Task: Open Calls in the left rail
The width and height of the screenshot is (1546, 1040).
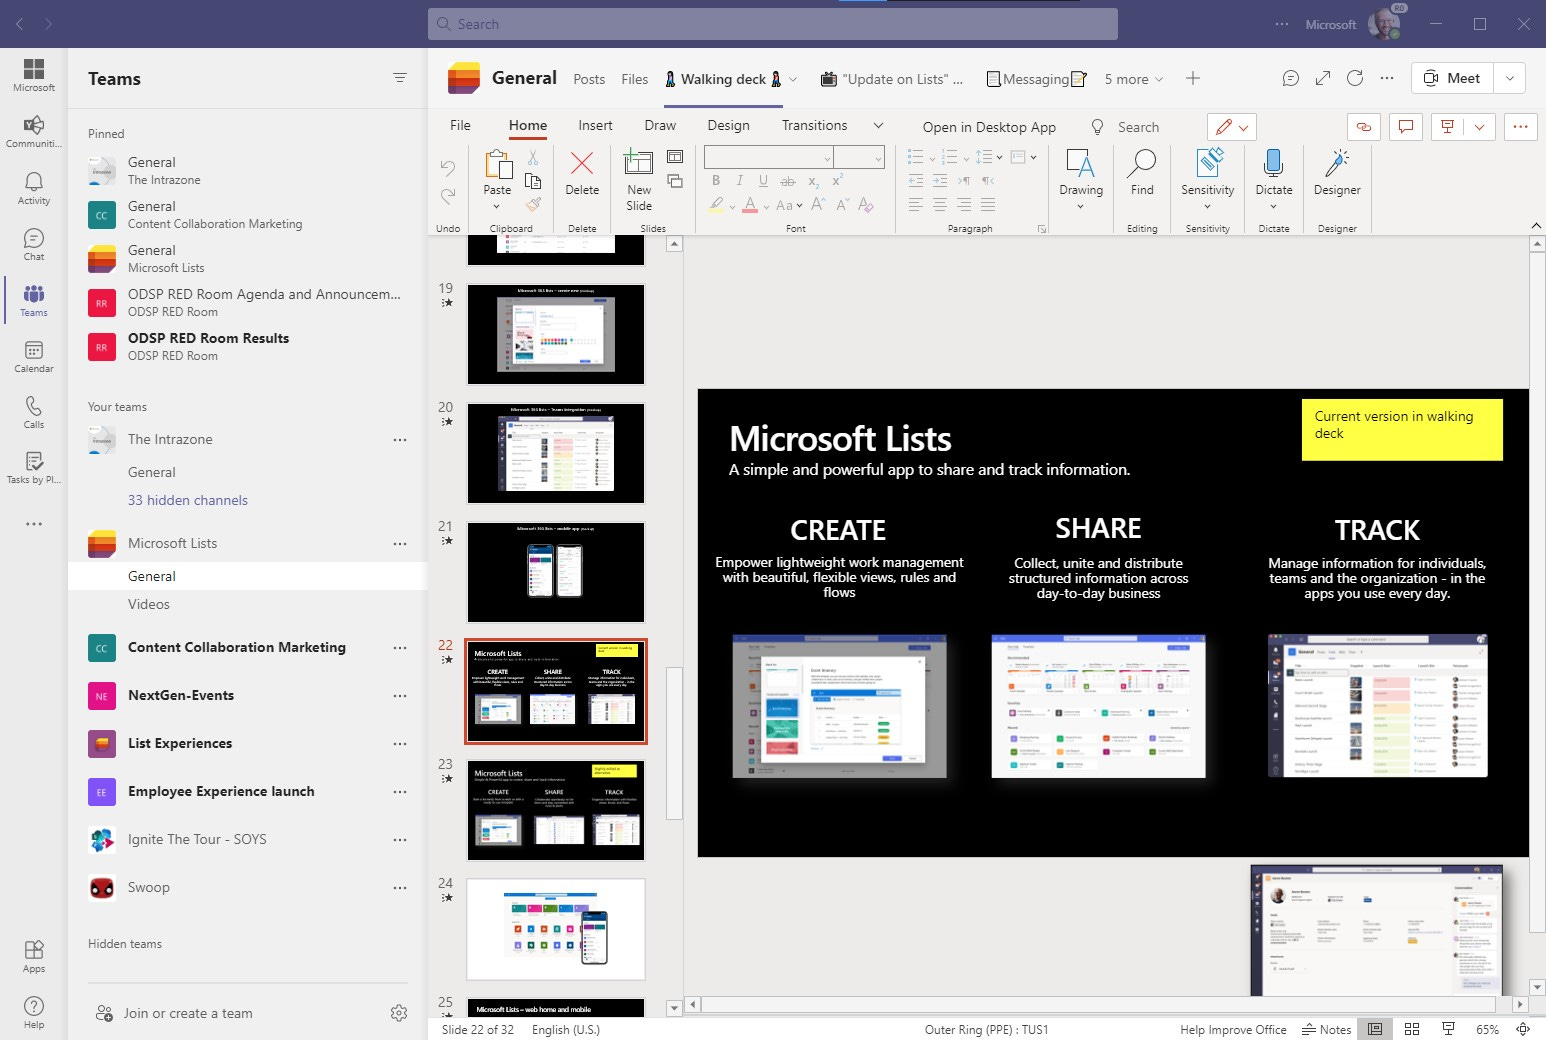Action: tap(34, 411)
